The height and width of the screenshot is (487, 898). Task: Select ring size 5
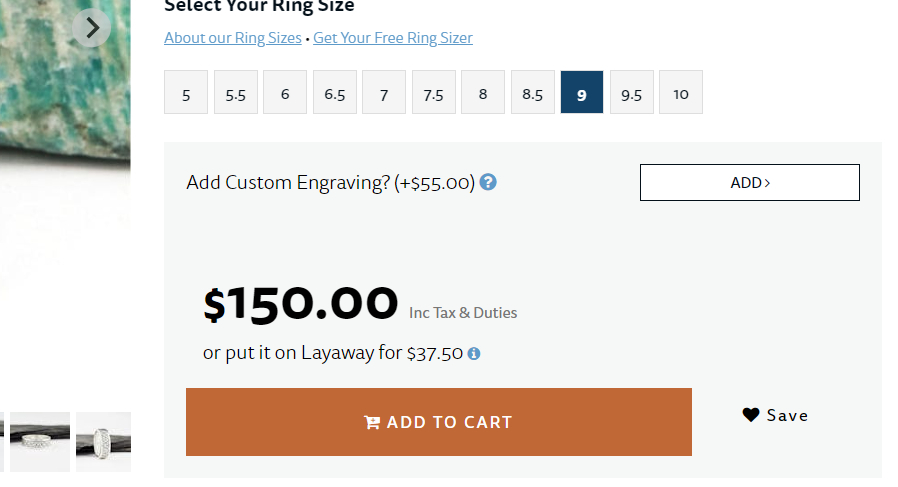pyautogui.click(x=186, y=93)
